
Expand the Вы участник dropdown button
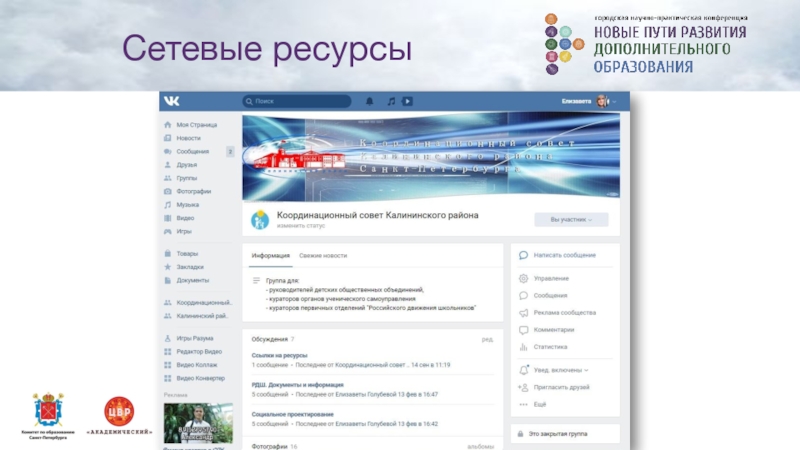point(571,219)
